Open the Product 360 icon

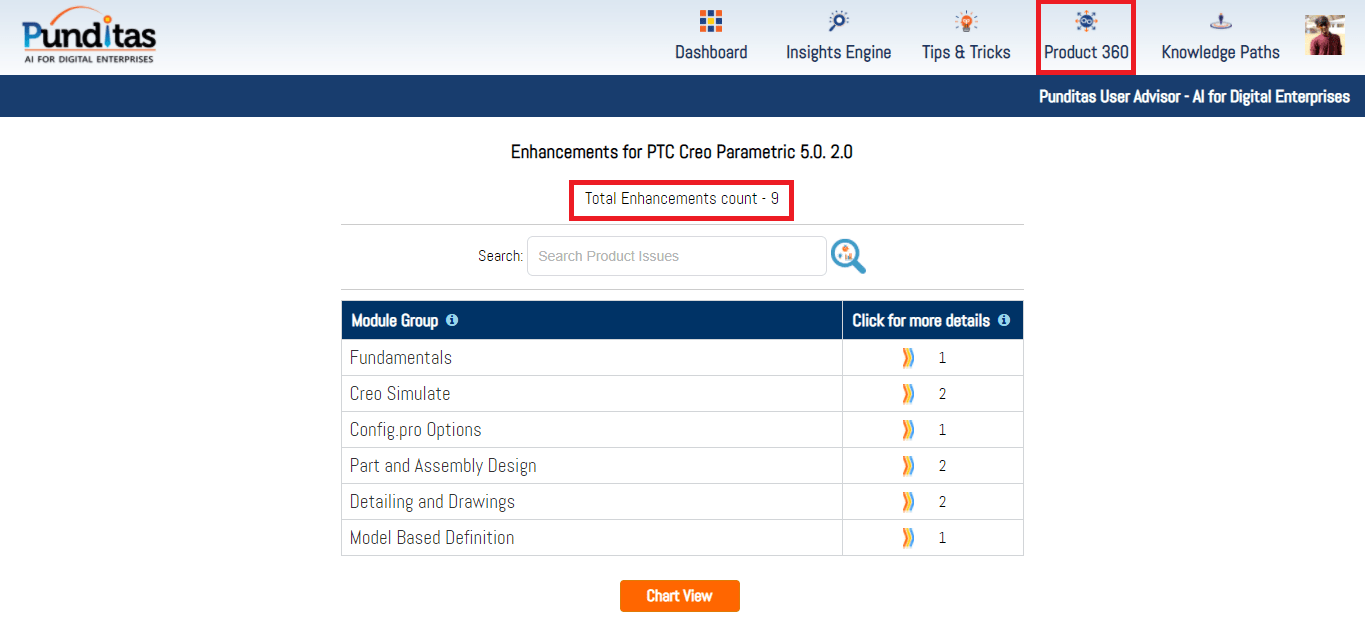click(1086, 21)
